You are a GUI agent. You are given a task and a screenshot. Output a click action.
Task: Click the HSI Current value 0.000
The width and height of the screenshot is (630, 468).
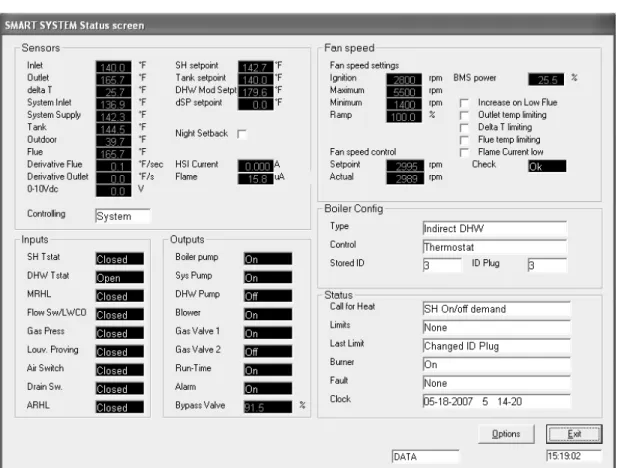coord(256,166)
